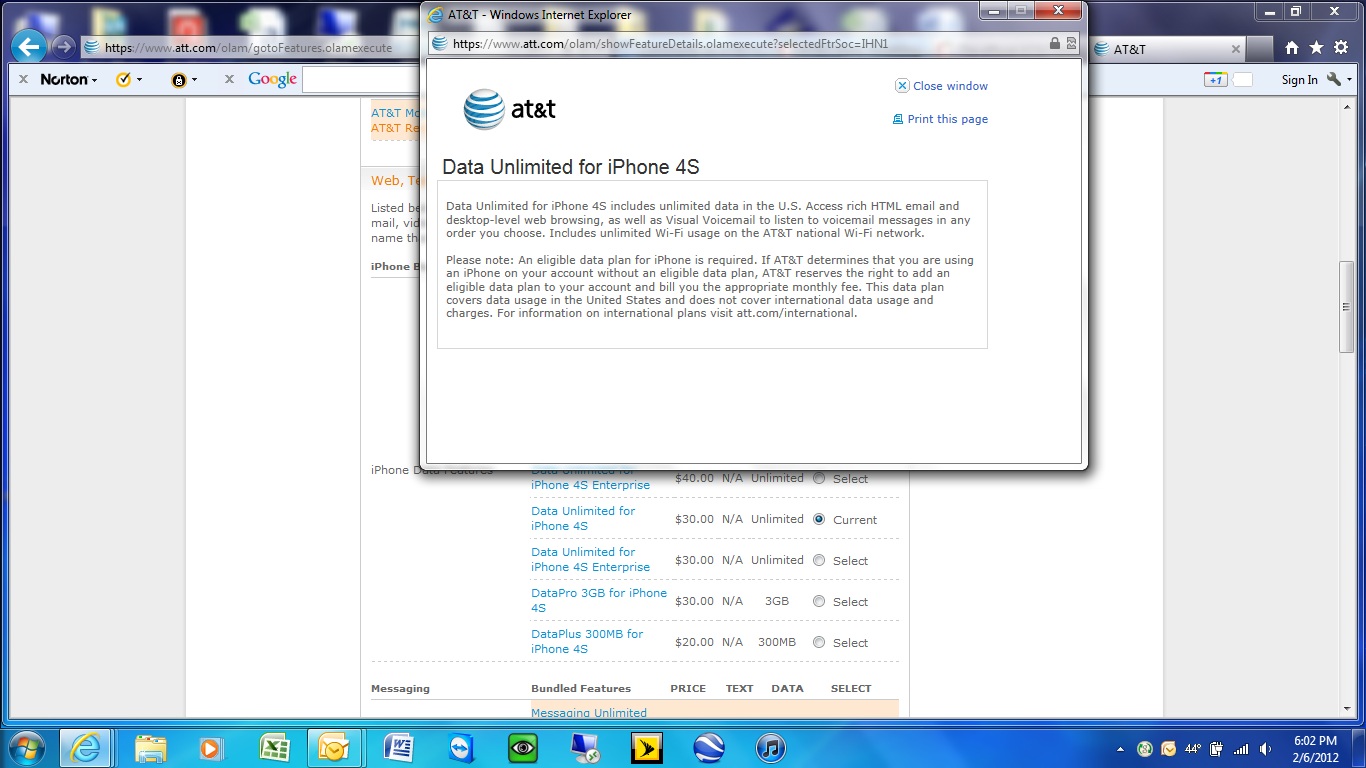The height and width of the screenshot is (768, 1366).
Task: Open the yellow arrow app in taskbar
Action: (x=646, y=748)
